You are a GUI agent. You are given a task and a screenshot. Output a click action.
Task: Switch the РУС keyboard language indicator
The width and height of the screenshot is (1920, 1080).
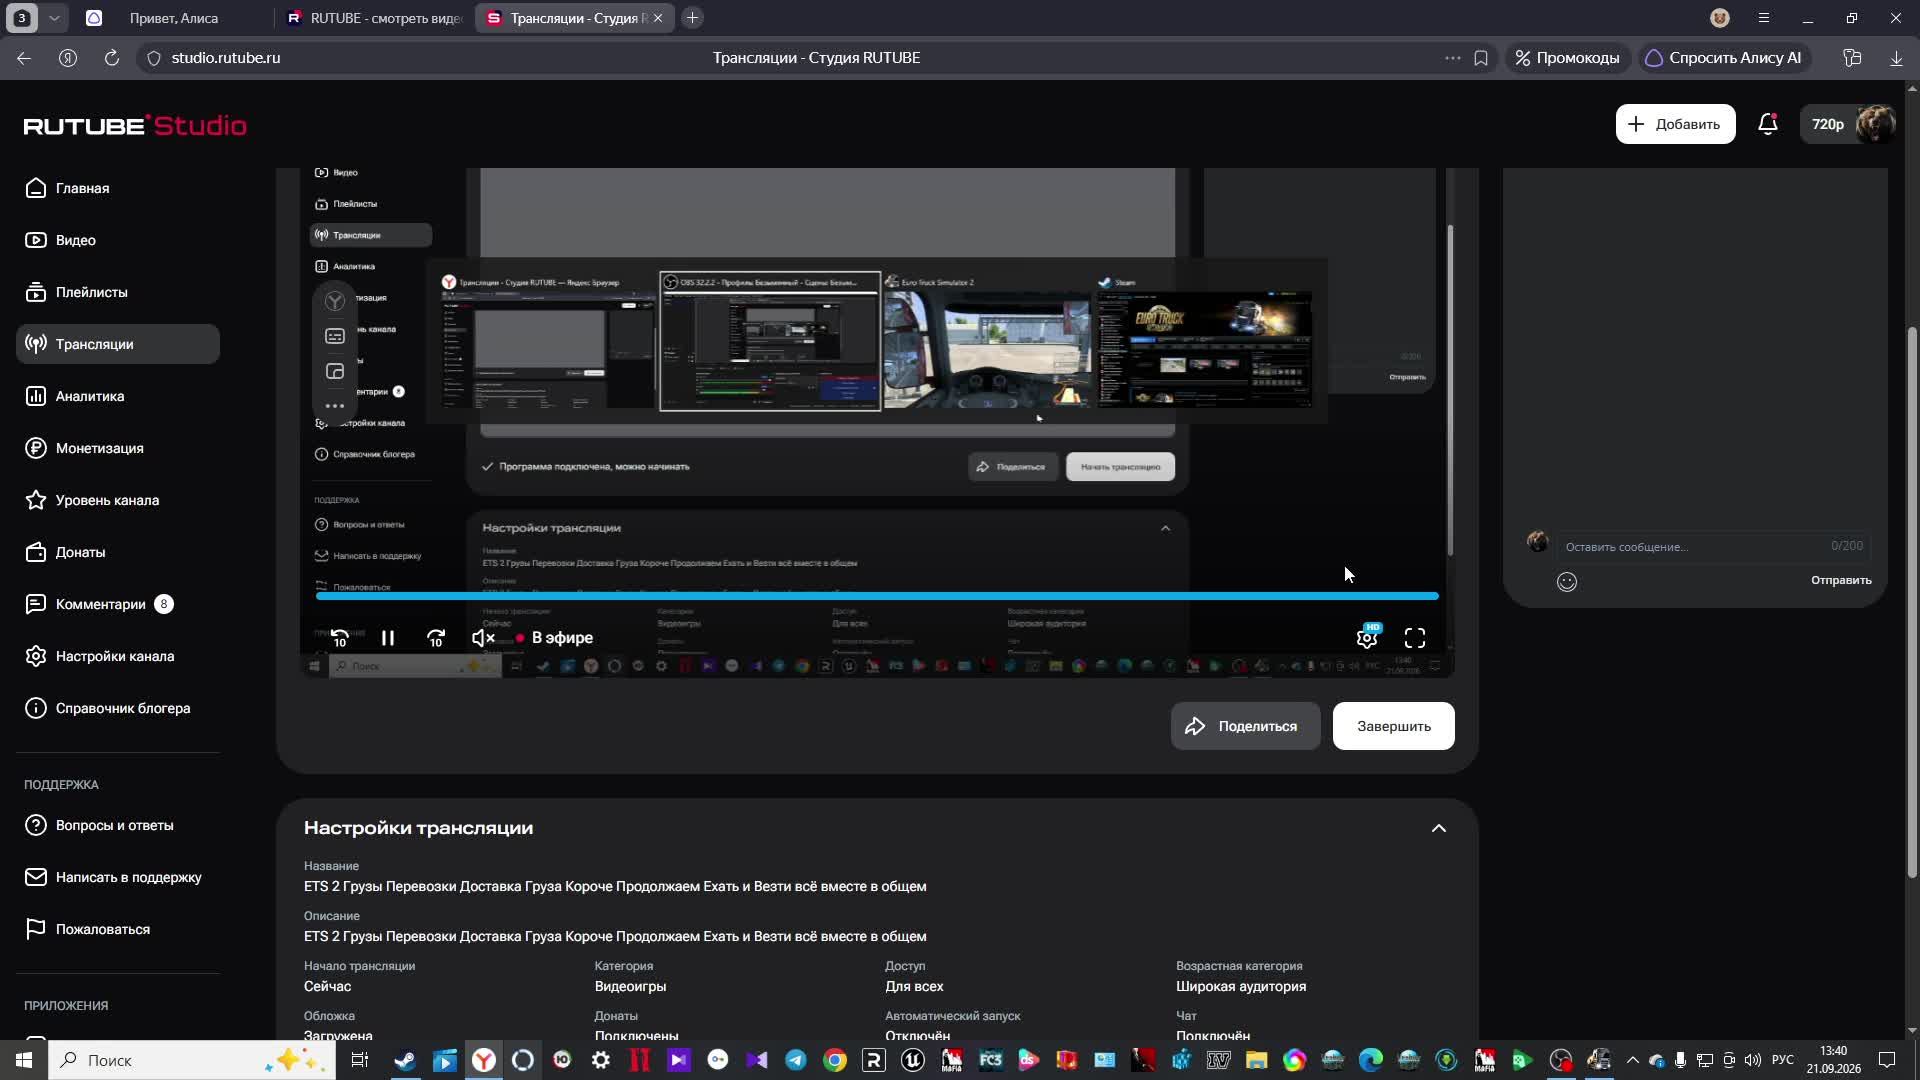tap(1783, 1060)
